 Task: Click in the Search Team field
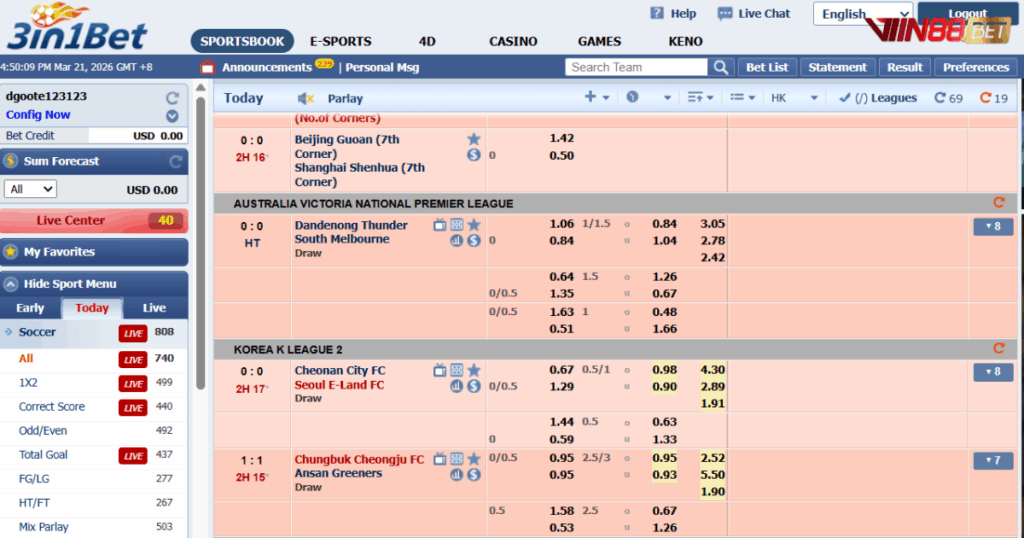click(x=636, y=67)
